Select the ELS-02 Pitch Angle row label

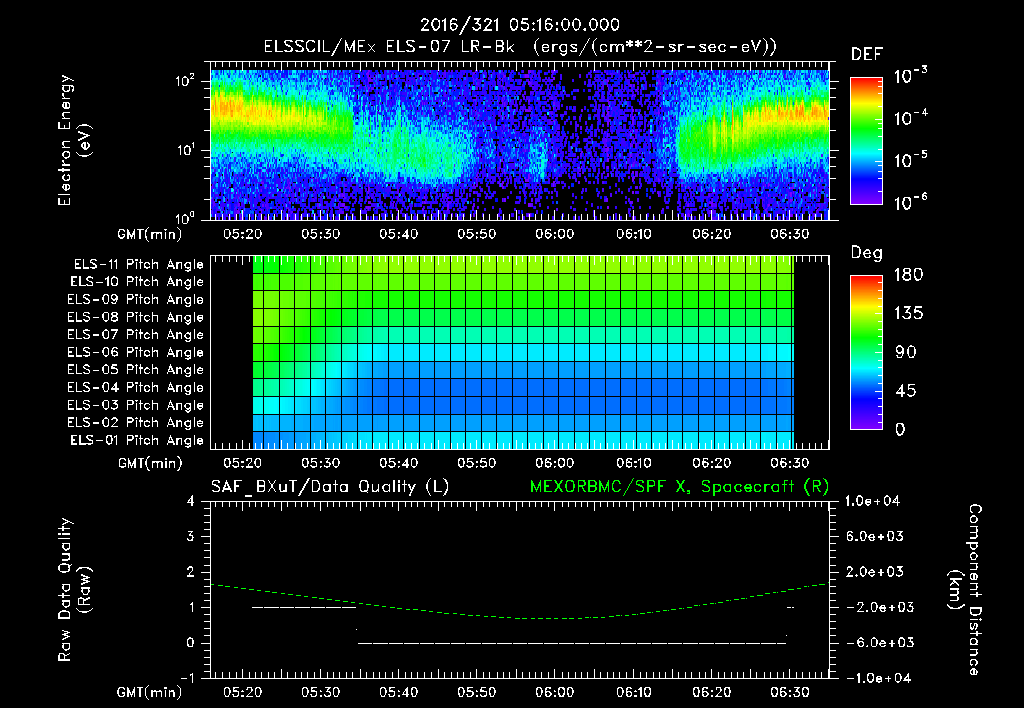(x=136, y=423)
